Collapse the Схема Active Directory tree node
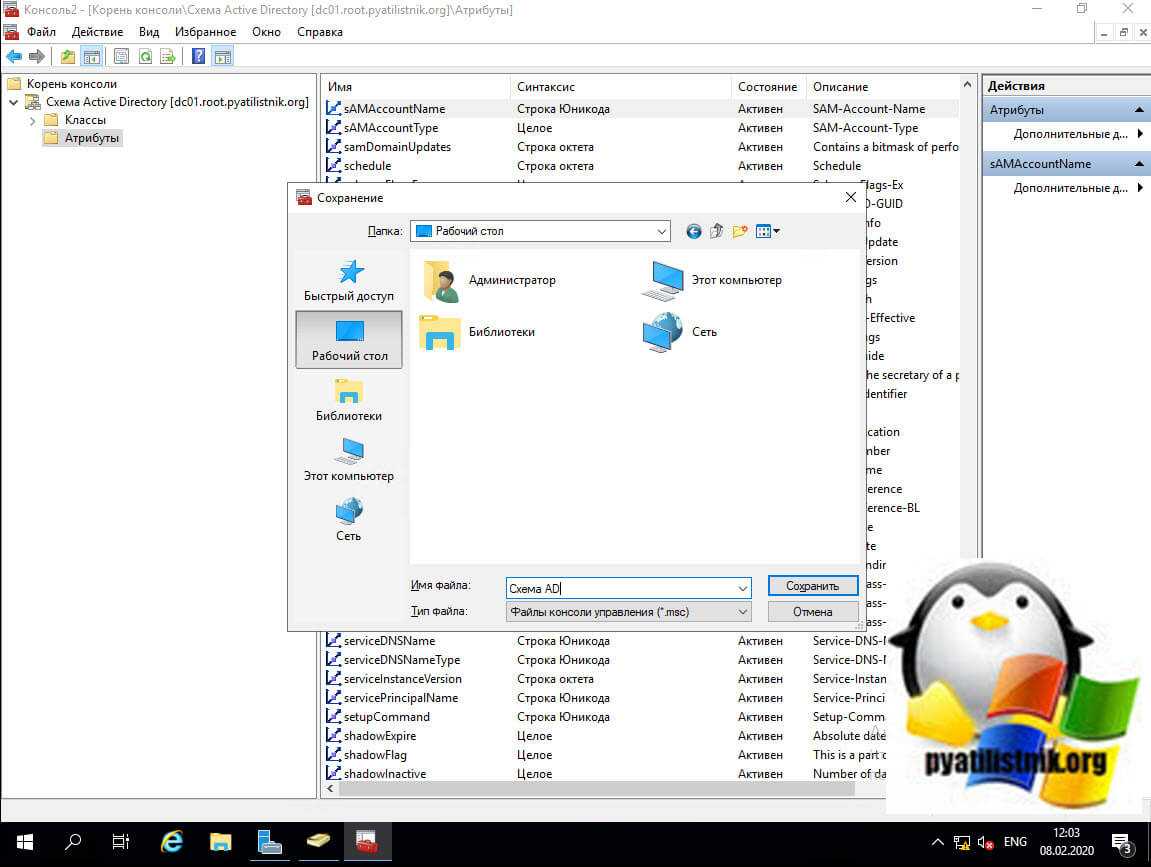Image resolution: width=1151 pixels, height=867 pixels. pos(13,102)
